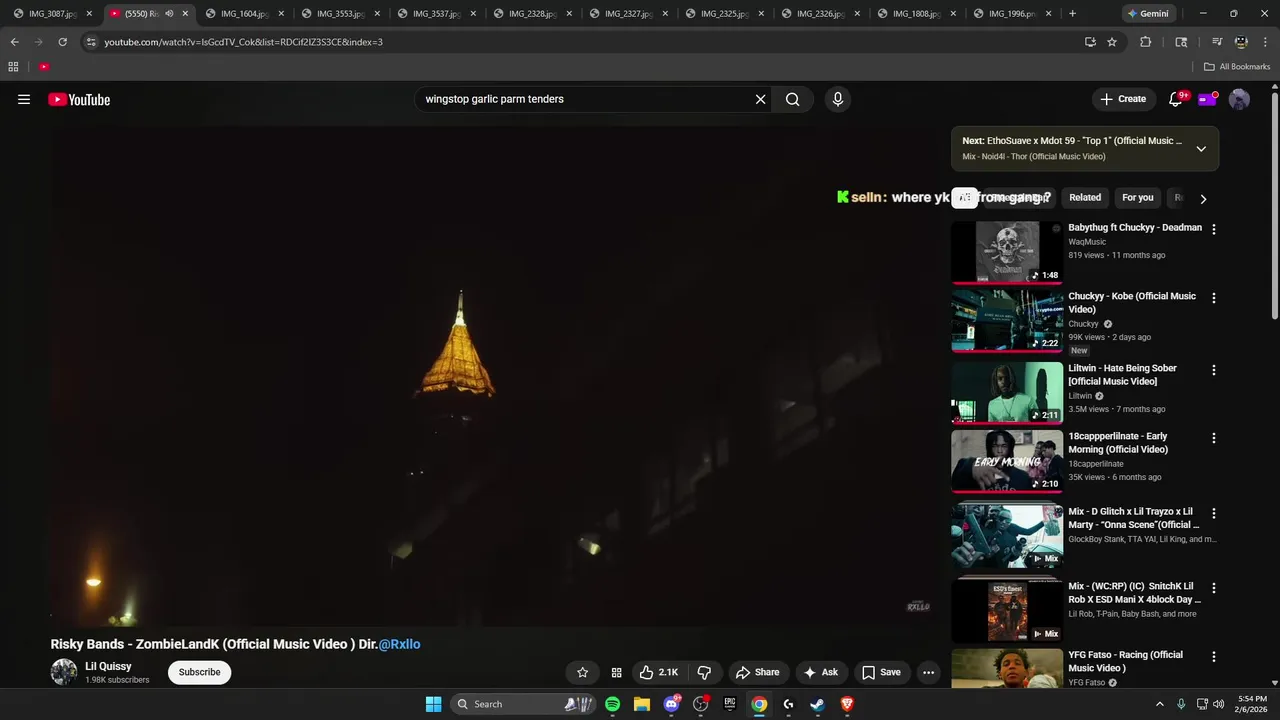Open the Windows Start menu
This screenshot has width=1280, height=720.
(433, 704)
